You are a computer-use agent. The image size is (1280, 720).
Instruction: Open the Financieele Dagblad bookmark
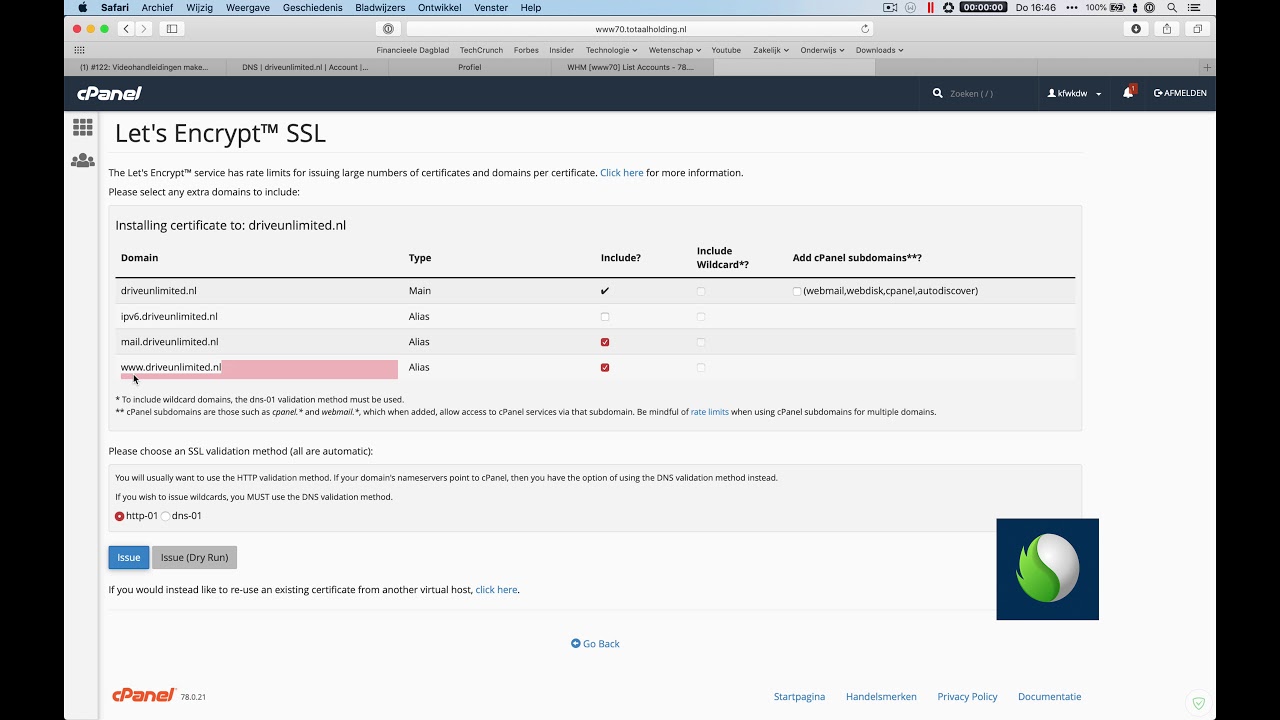[413, 50]
